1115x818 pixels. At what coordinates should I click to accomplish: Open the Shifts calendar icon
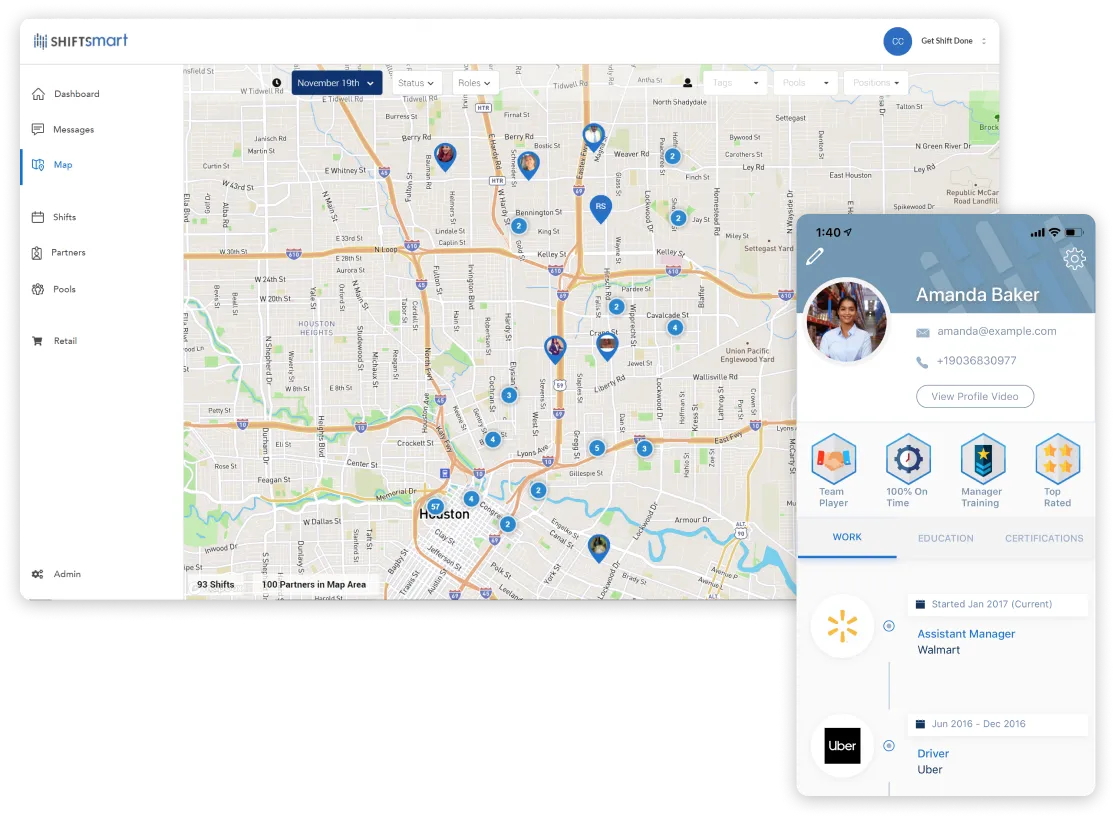click(x=38, y=217)
